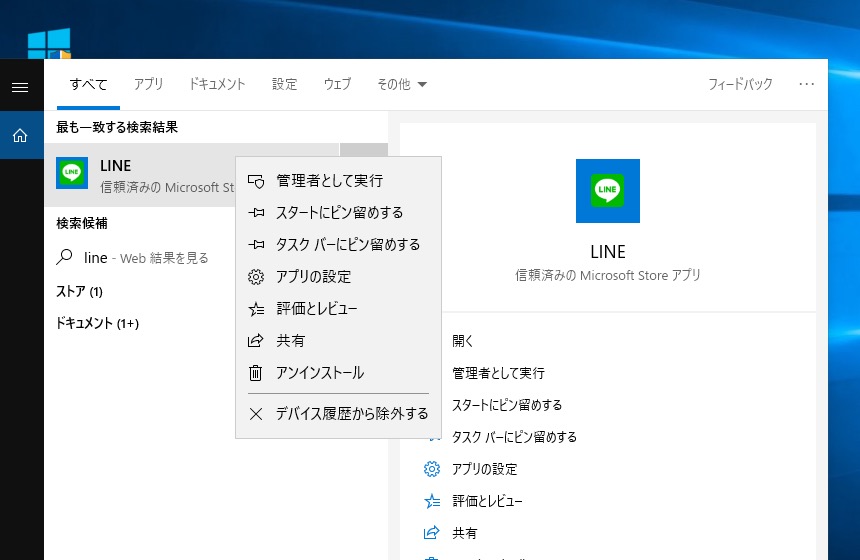Click the shield icon for 管理者として実行 in context menu
Viewport: 860px width, 560px height.
256,181
